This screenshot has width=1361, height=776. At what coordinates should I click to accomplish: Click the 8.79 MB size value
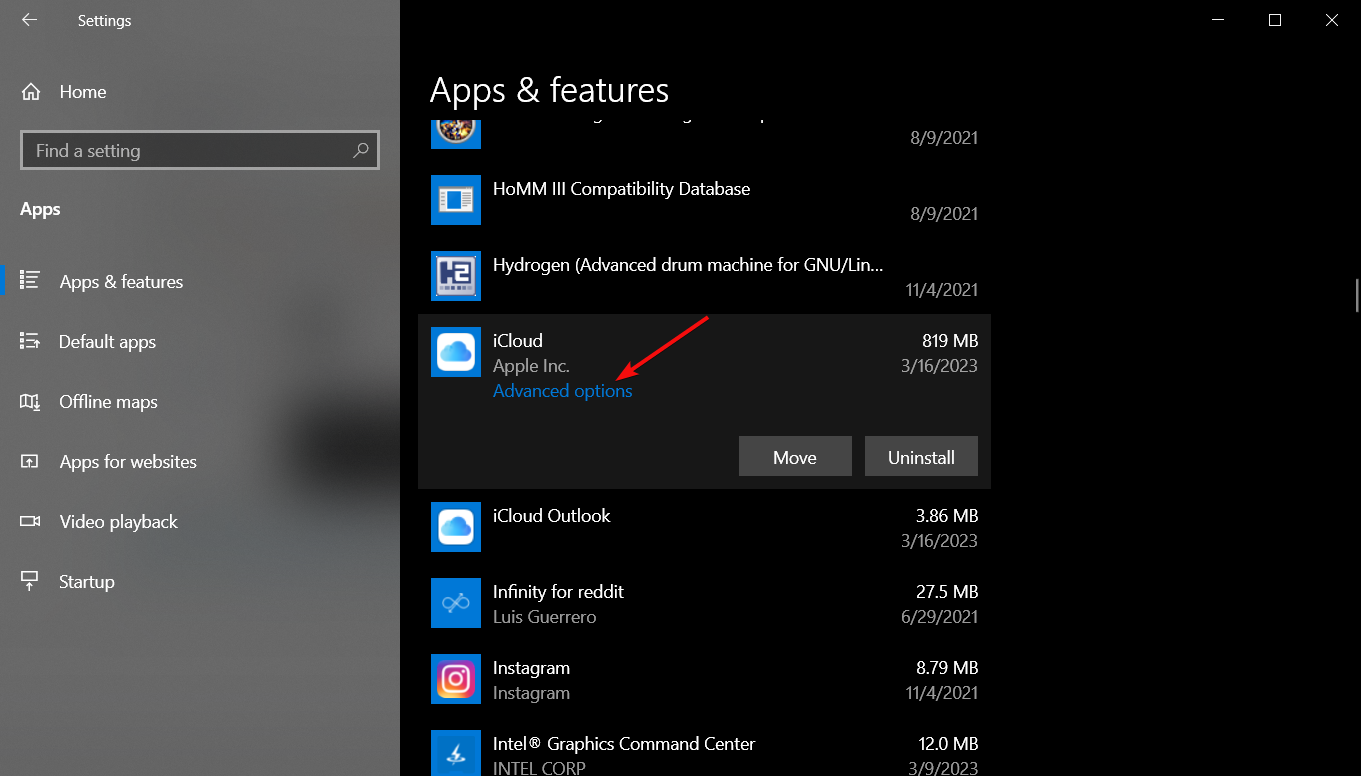[x=947, y=668]
